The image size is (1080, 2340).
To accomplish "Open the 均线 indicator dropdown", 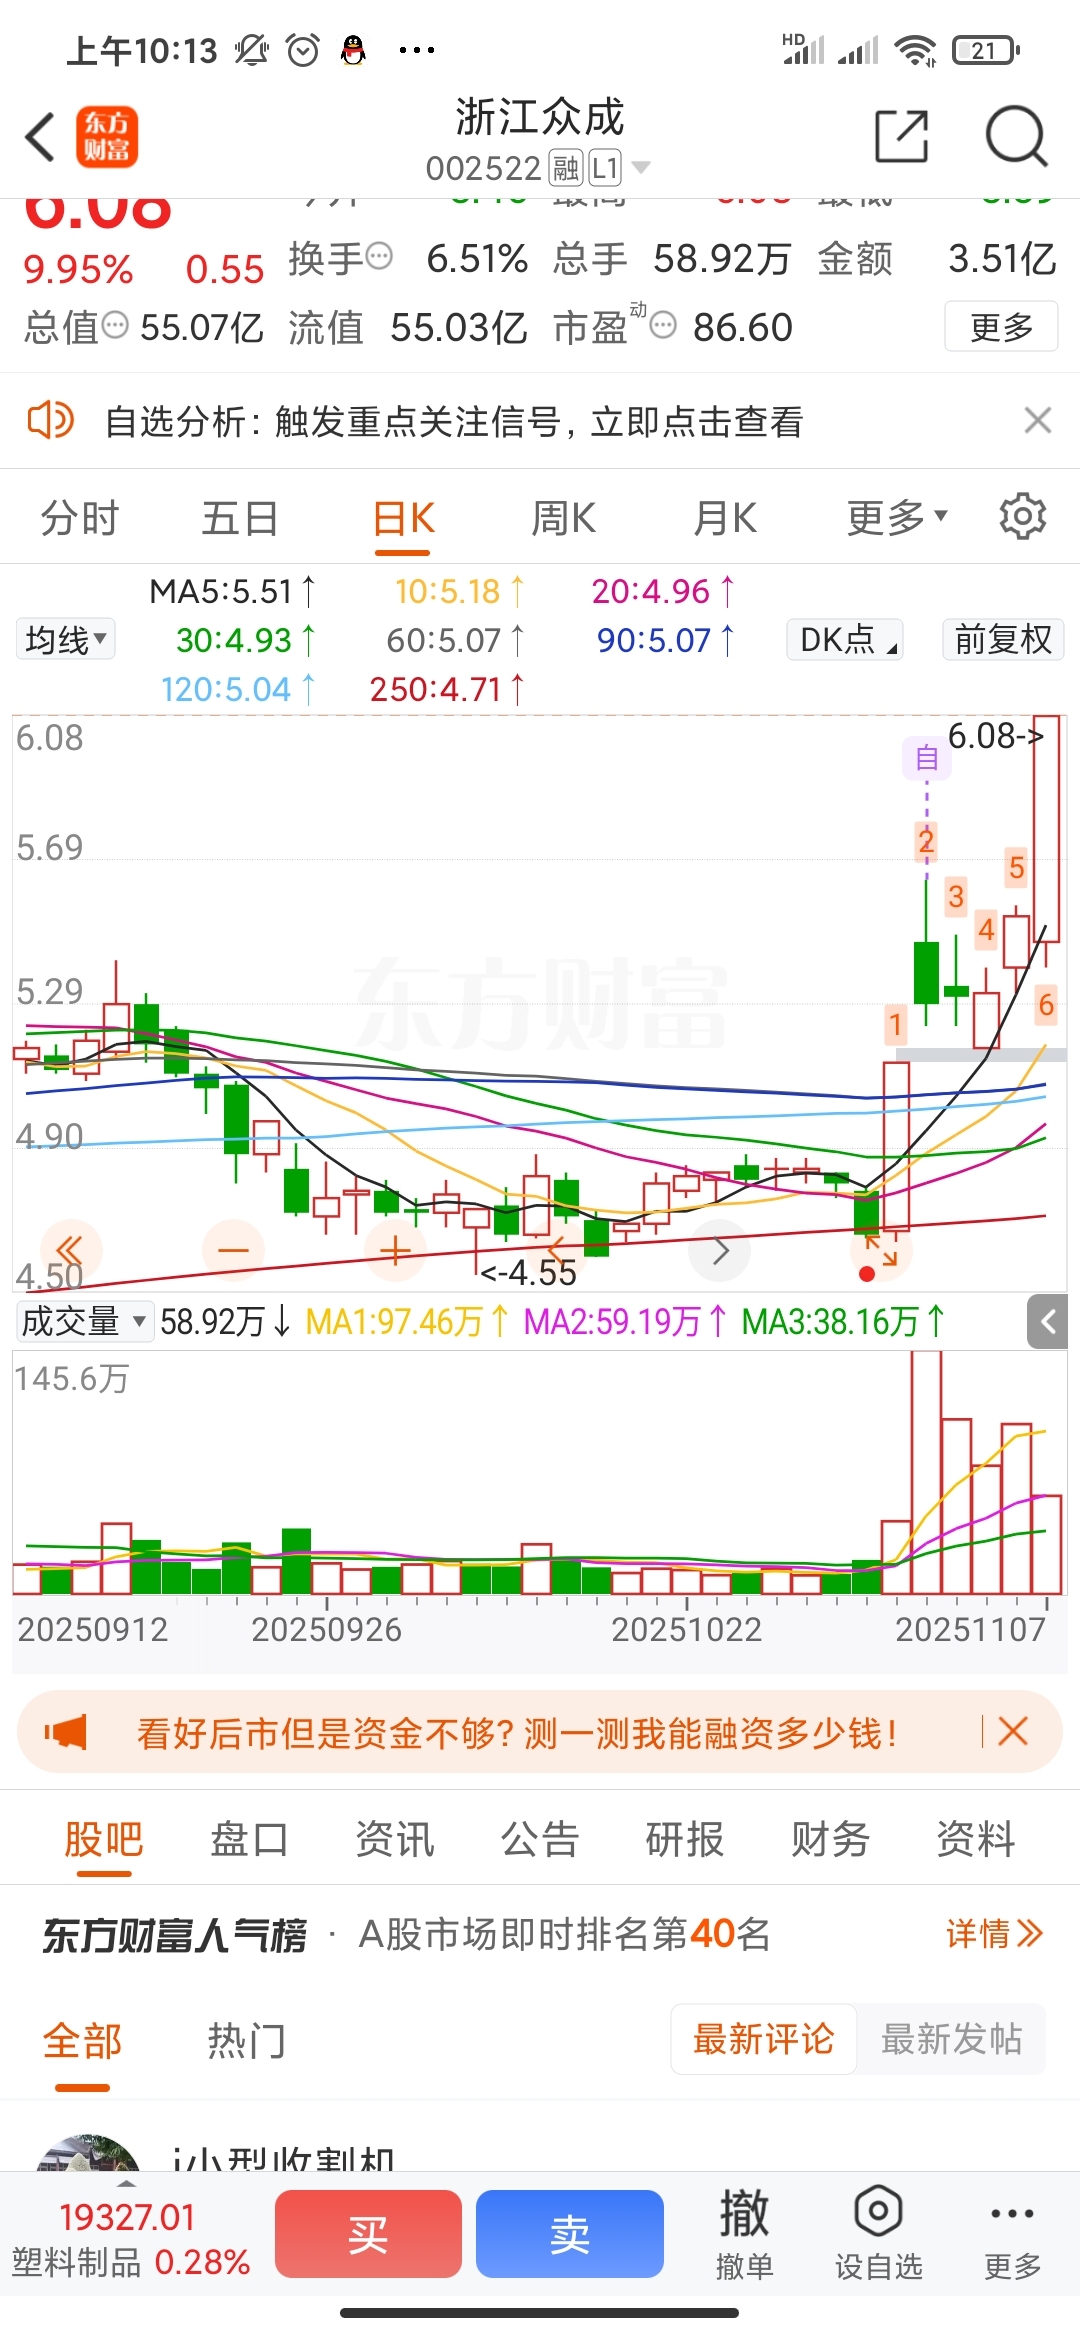I will pos(66,639).
